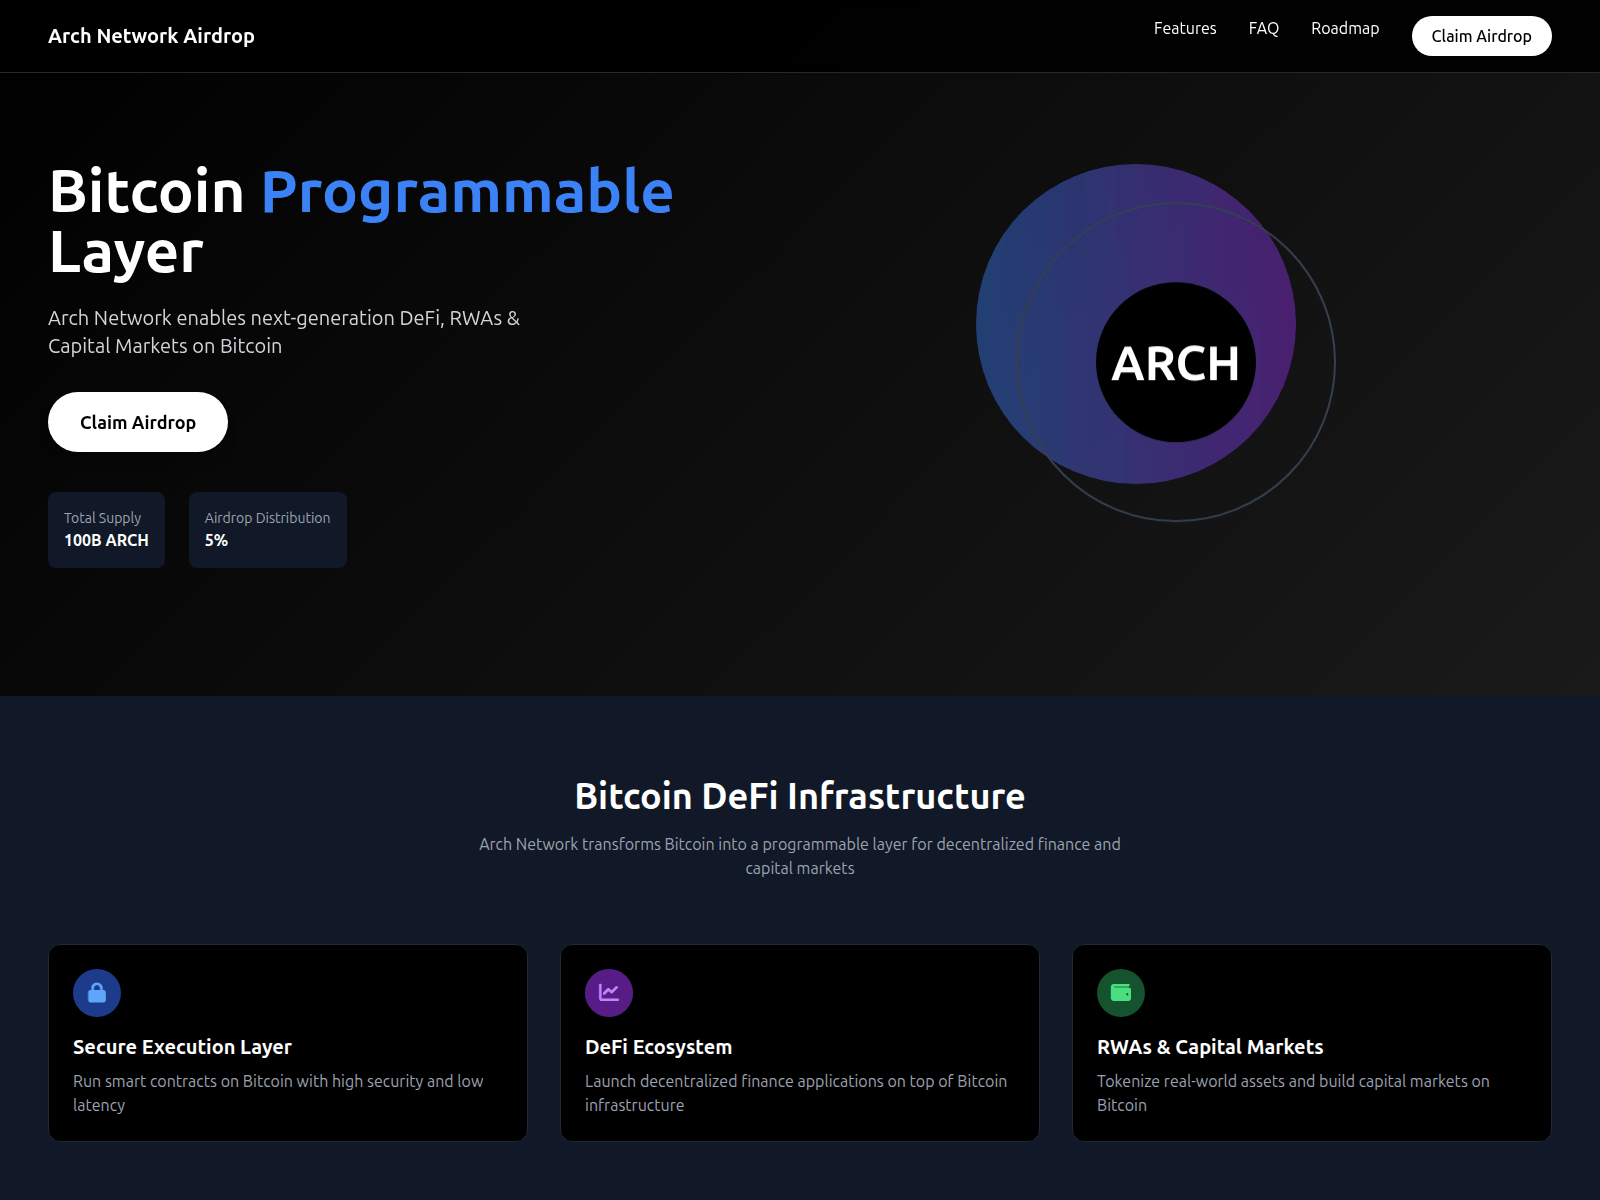Open the Roadmap nav link
The width and height of the screenshot is (1600, 1200).
(x=1345, y=28)
